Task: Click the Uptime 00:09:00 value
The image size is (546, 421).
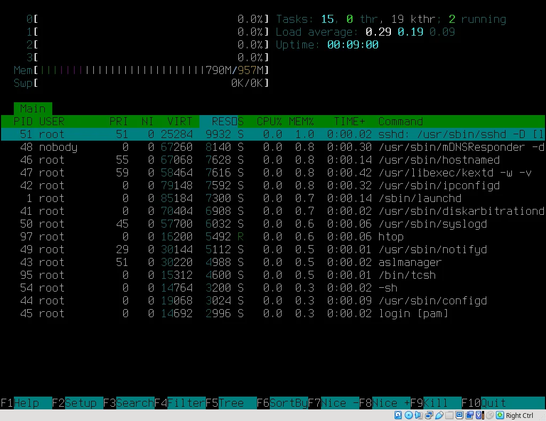Action: point(352,45)
